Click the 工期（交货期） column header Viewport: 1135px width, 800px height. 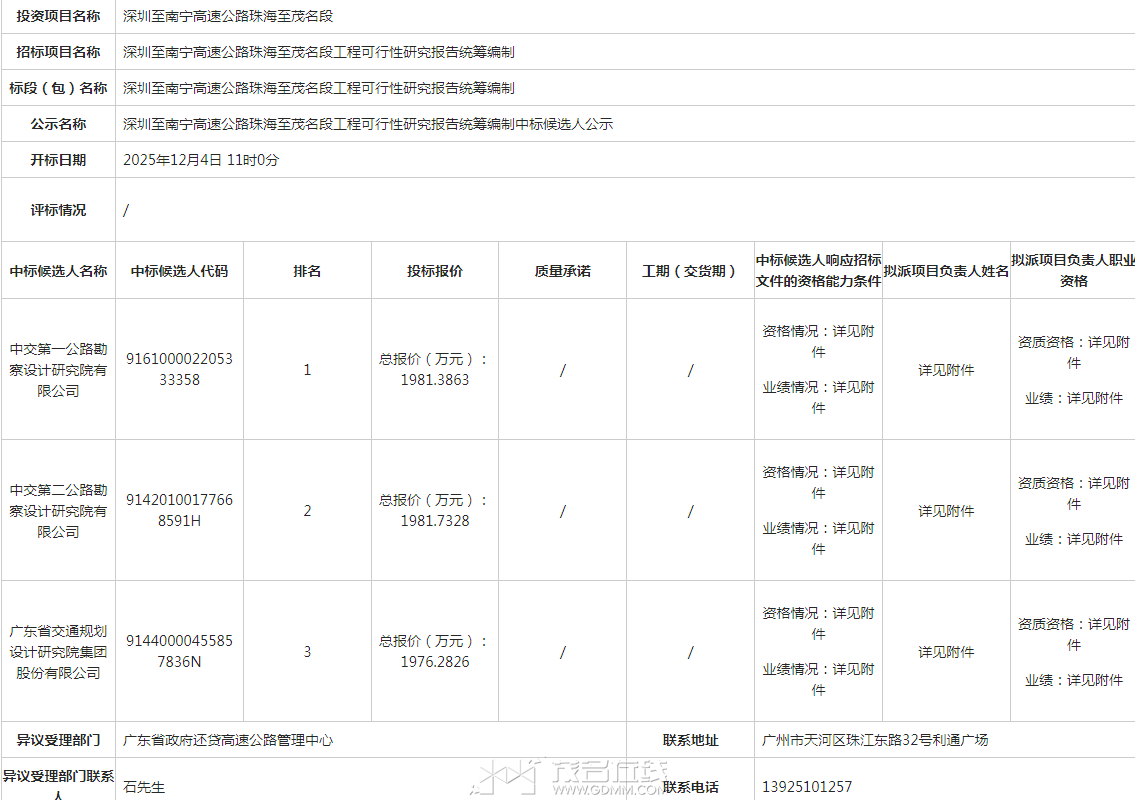[x=690, y=271]
